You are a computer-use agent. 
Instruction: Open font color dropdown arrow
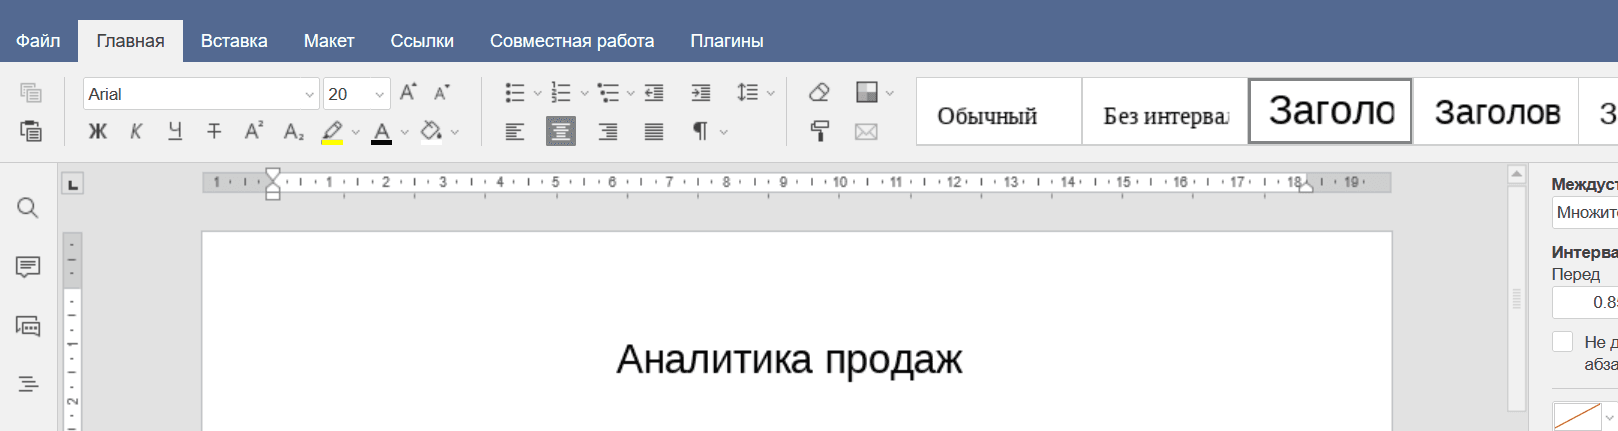[405, 132]
